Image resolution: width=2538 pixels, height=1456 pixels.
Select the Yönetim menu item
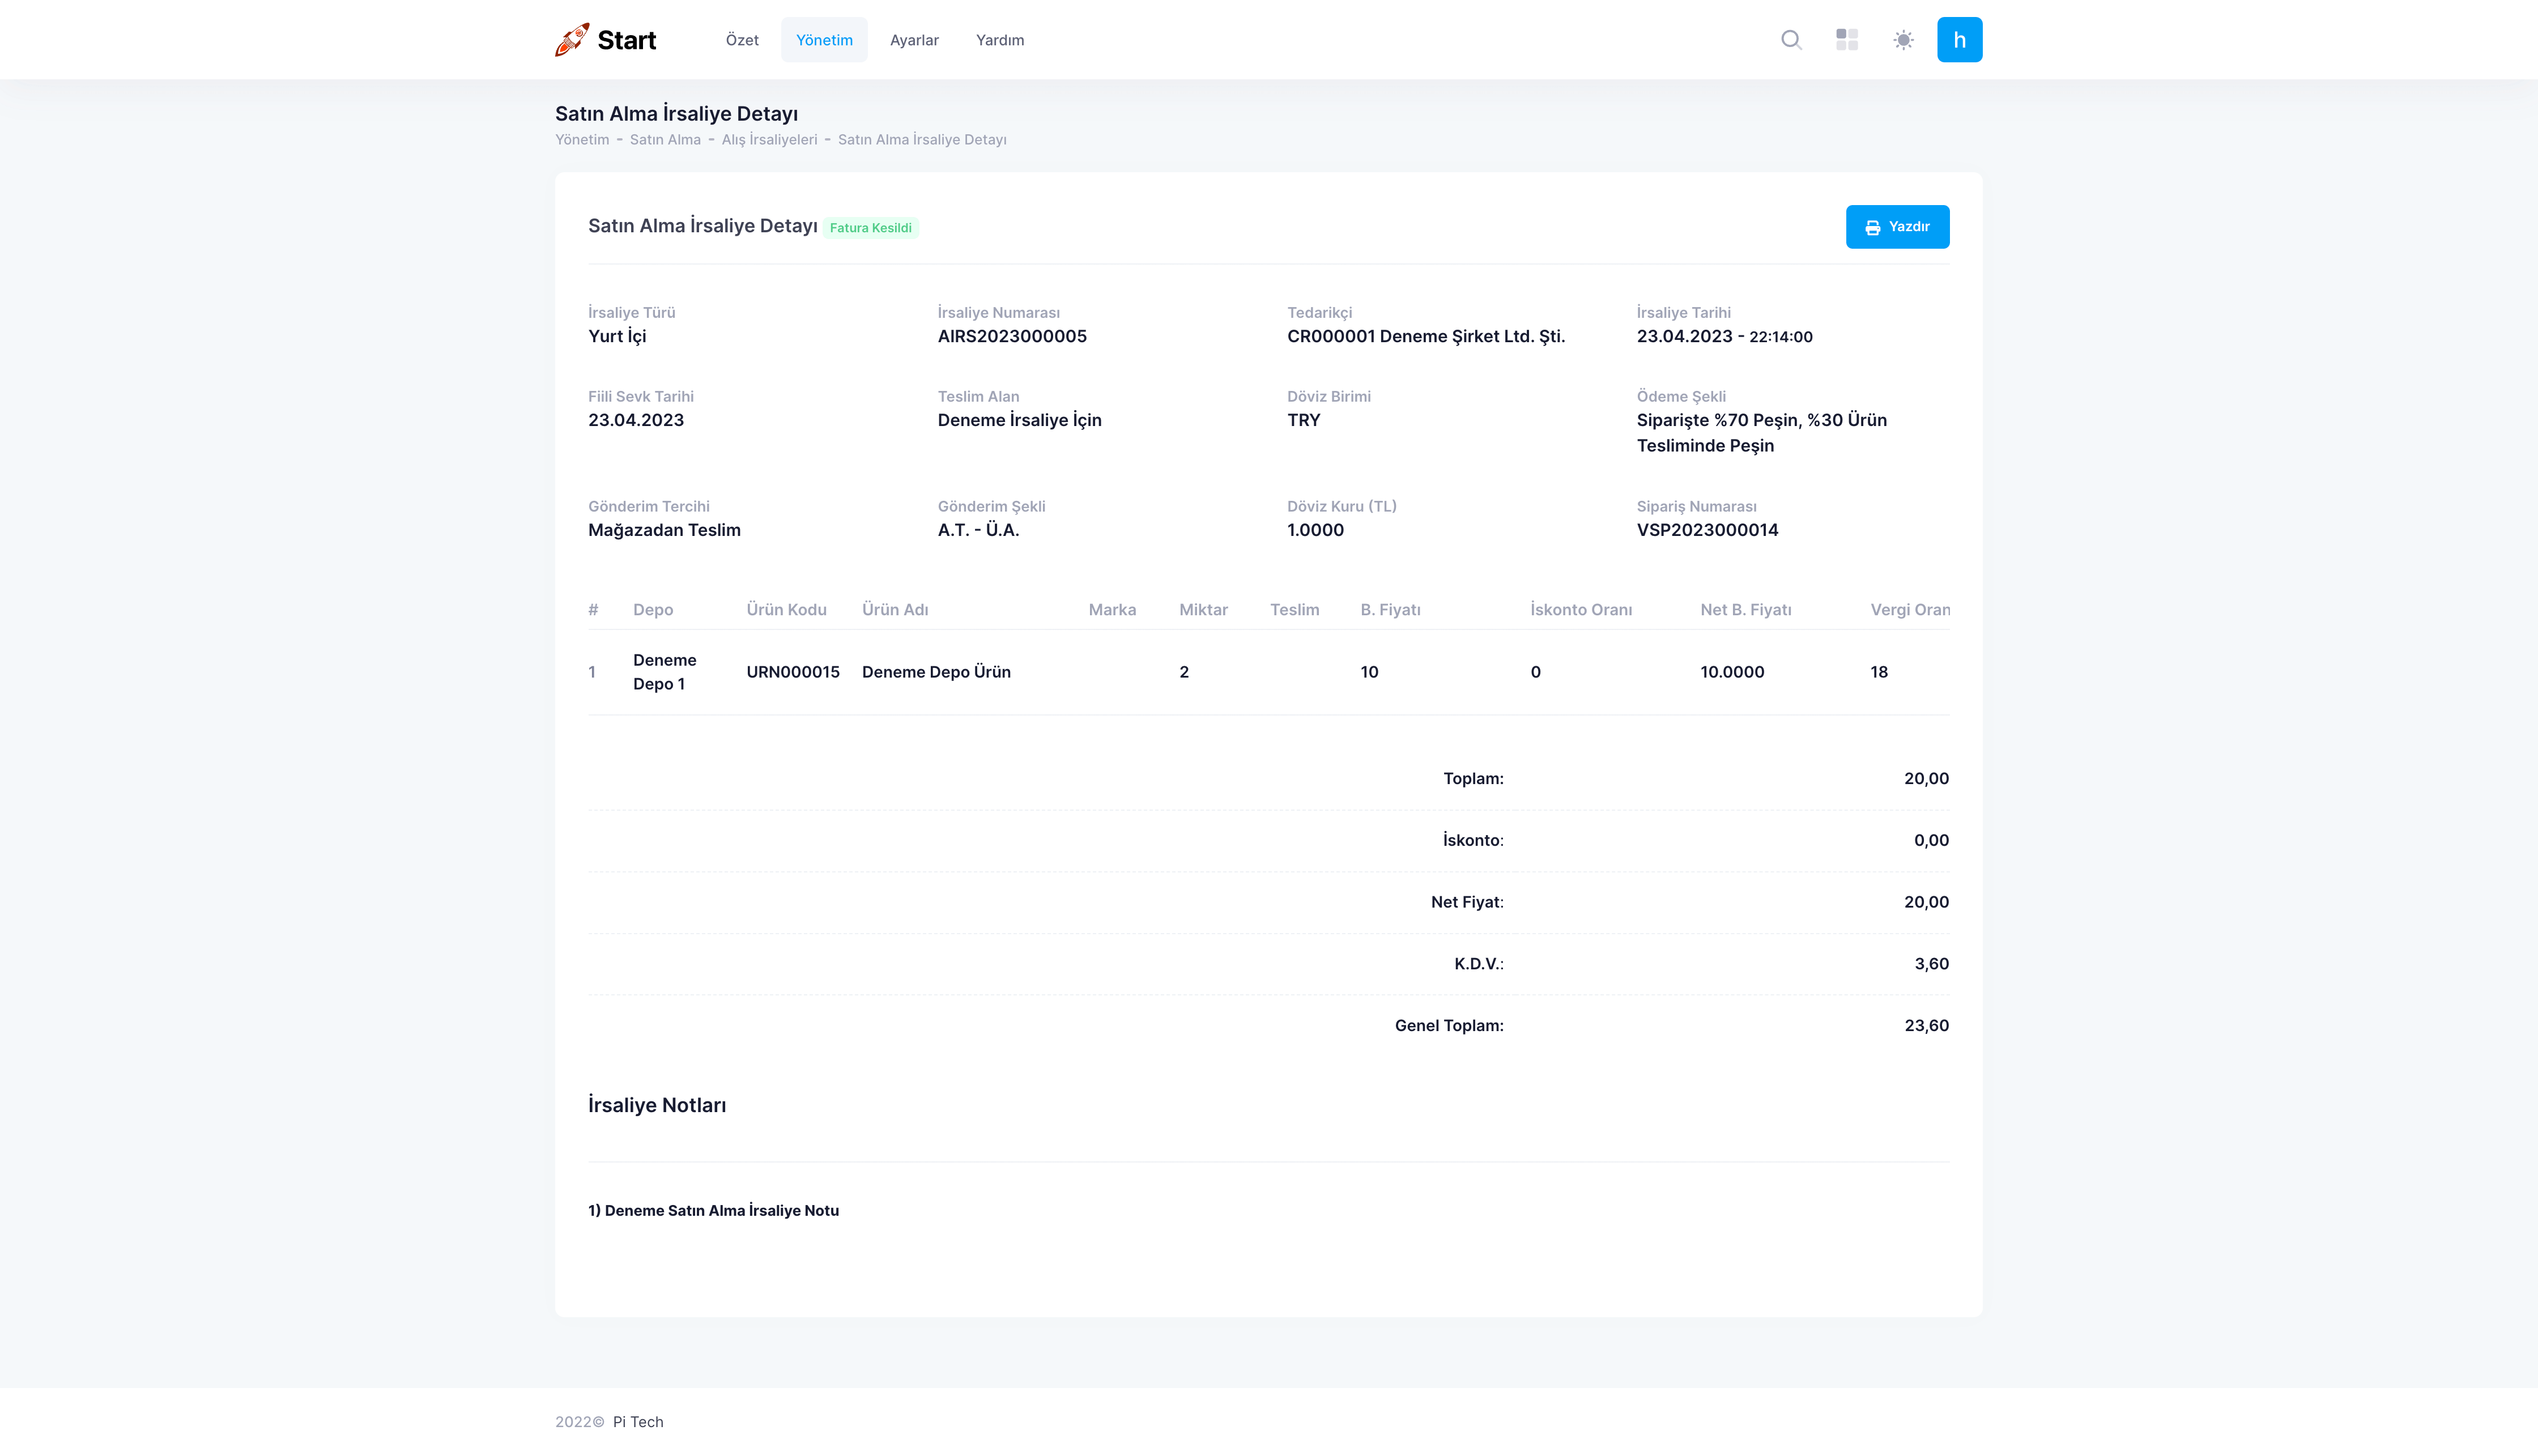coord(824,40)
